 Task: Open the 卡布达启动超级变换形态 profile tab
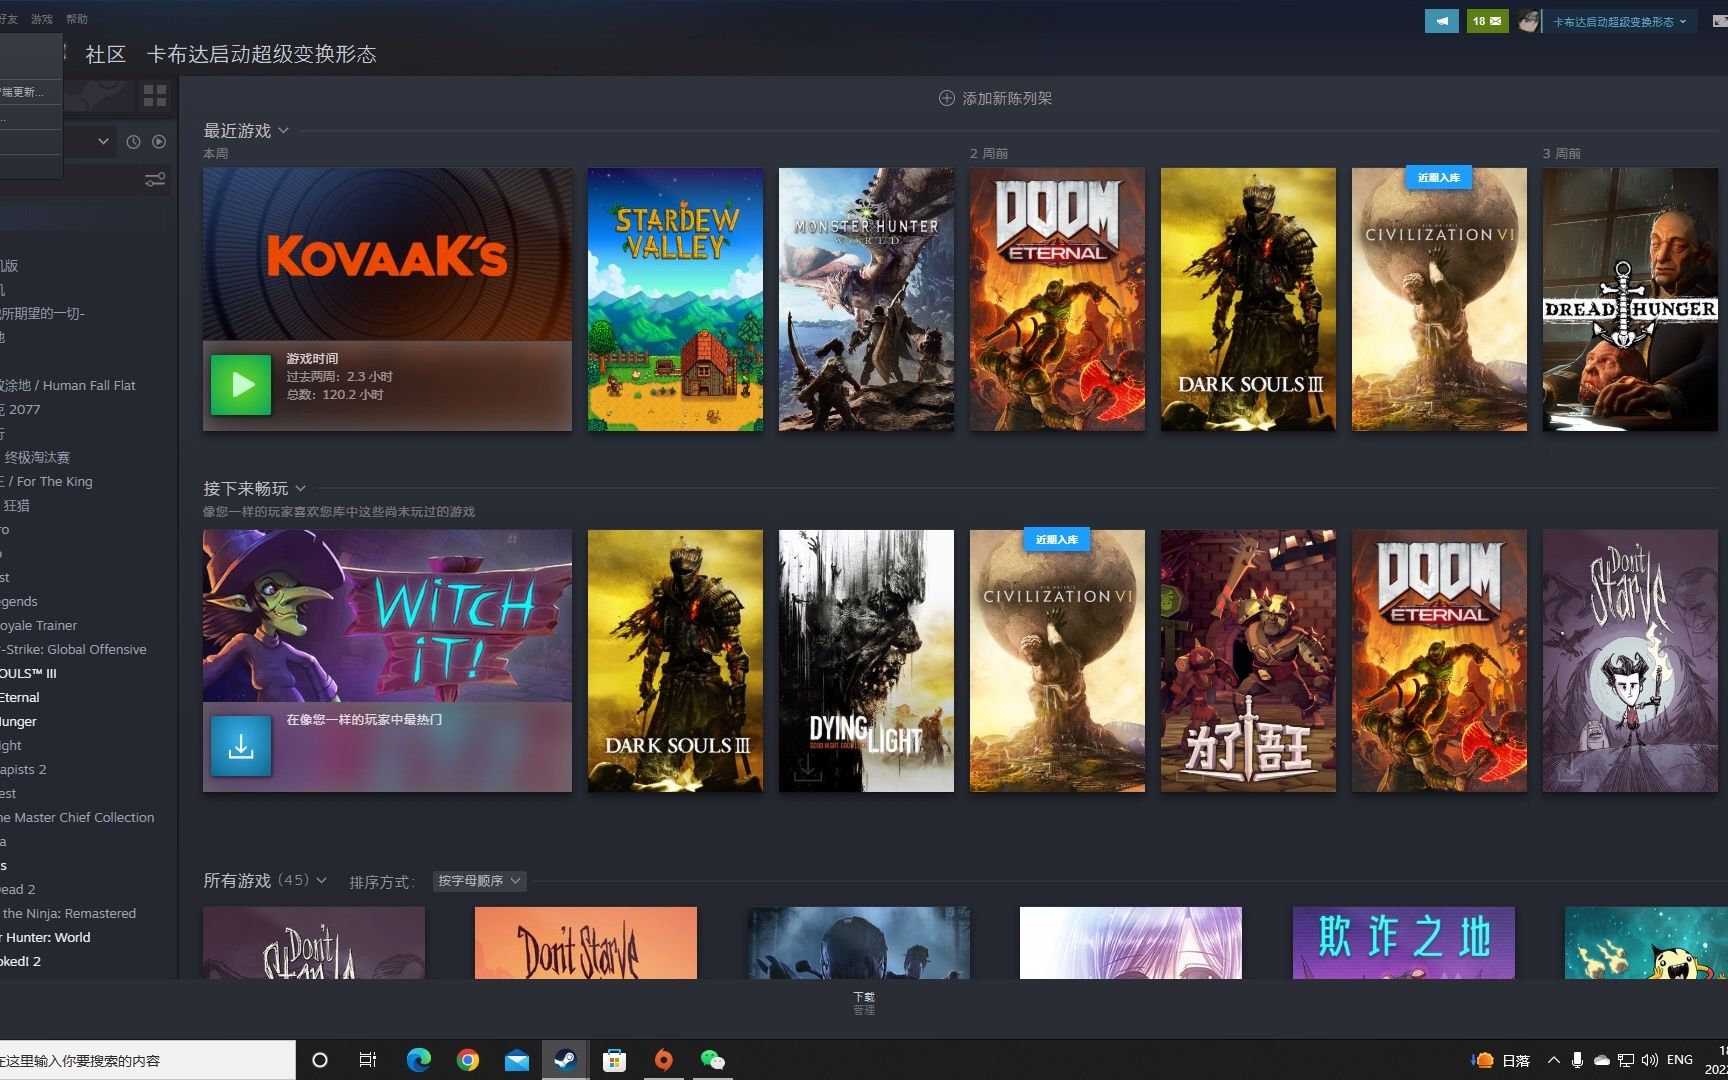[x=261, y=54]
